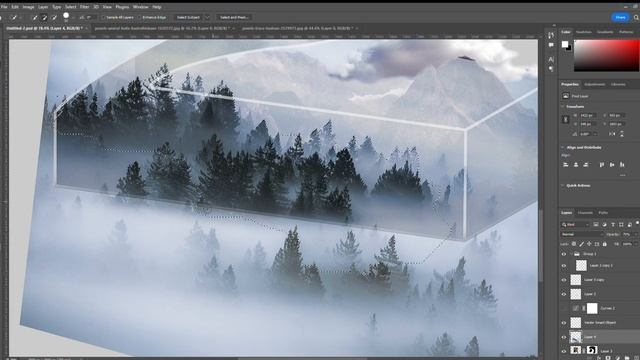Switch to the Gradients panel tab

(x=605, y=32)
